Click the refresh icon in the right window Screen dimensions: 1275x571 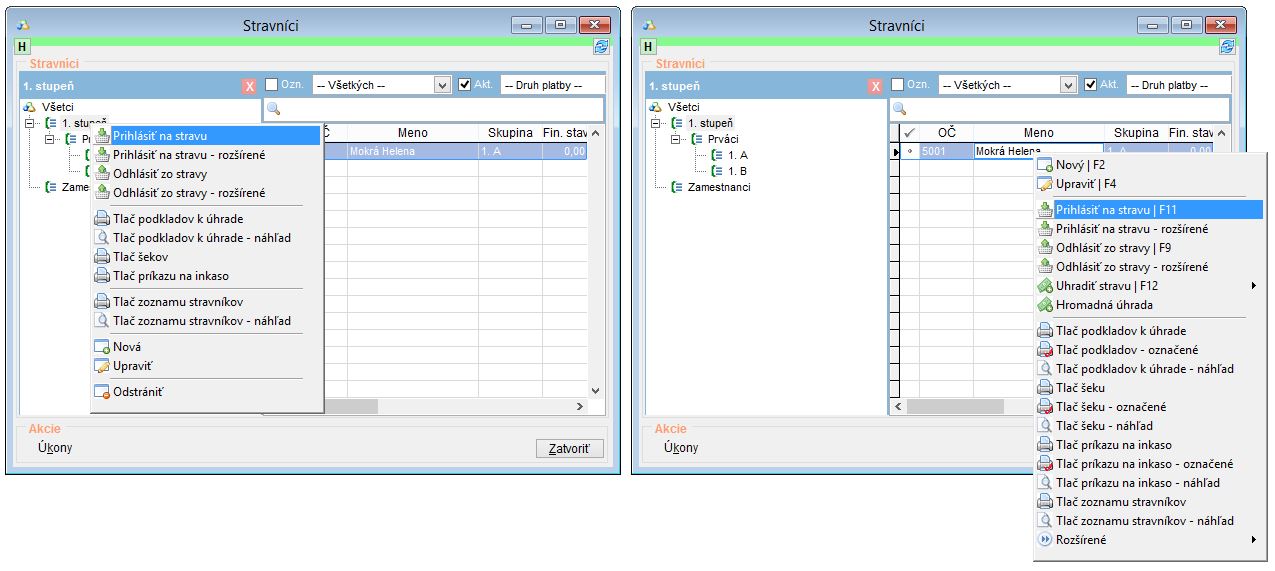coord(1227,47)
